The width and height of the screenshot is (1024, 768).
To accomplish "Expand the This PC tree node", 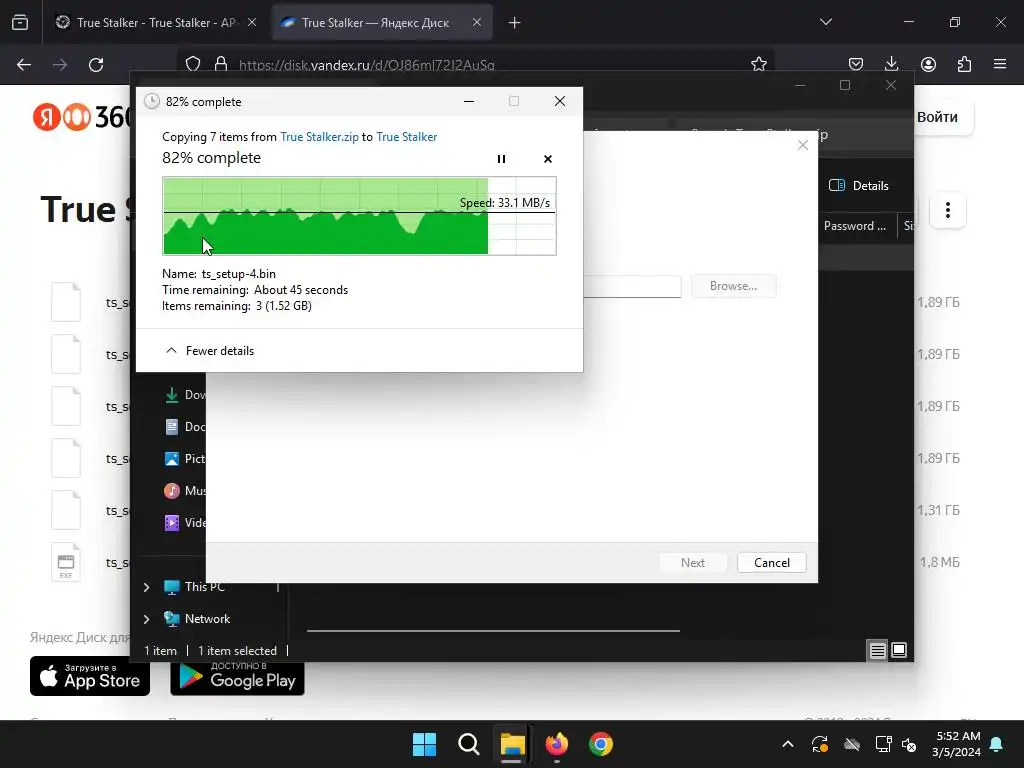I will tap(146, 587).
